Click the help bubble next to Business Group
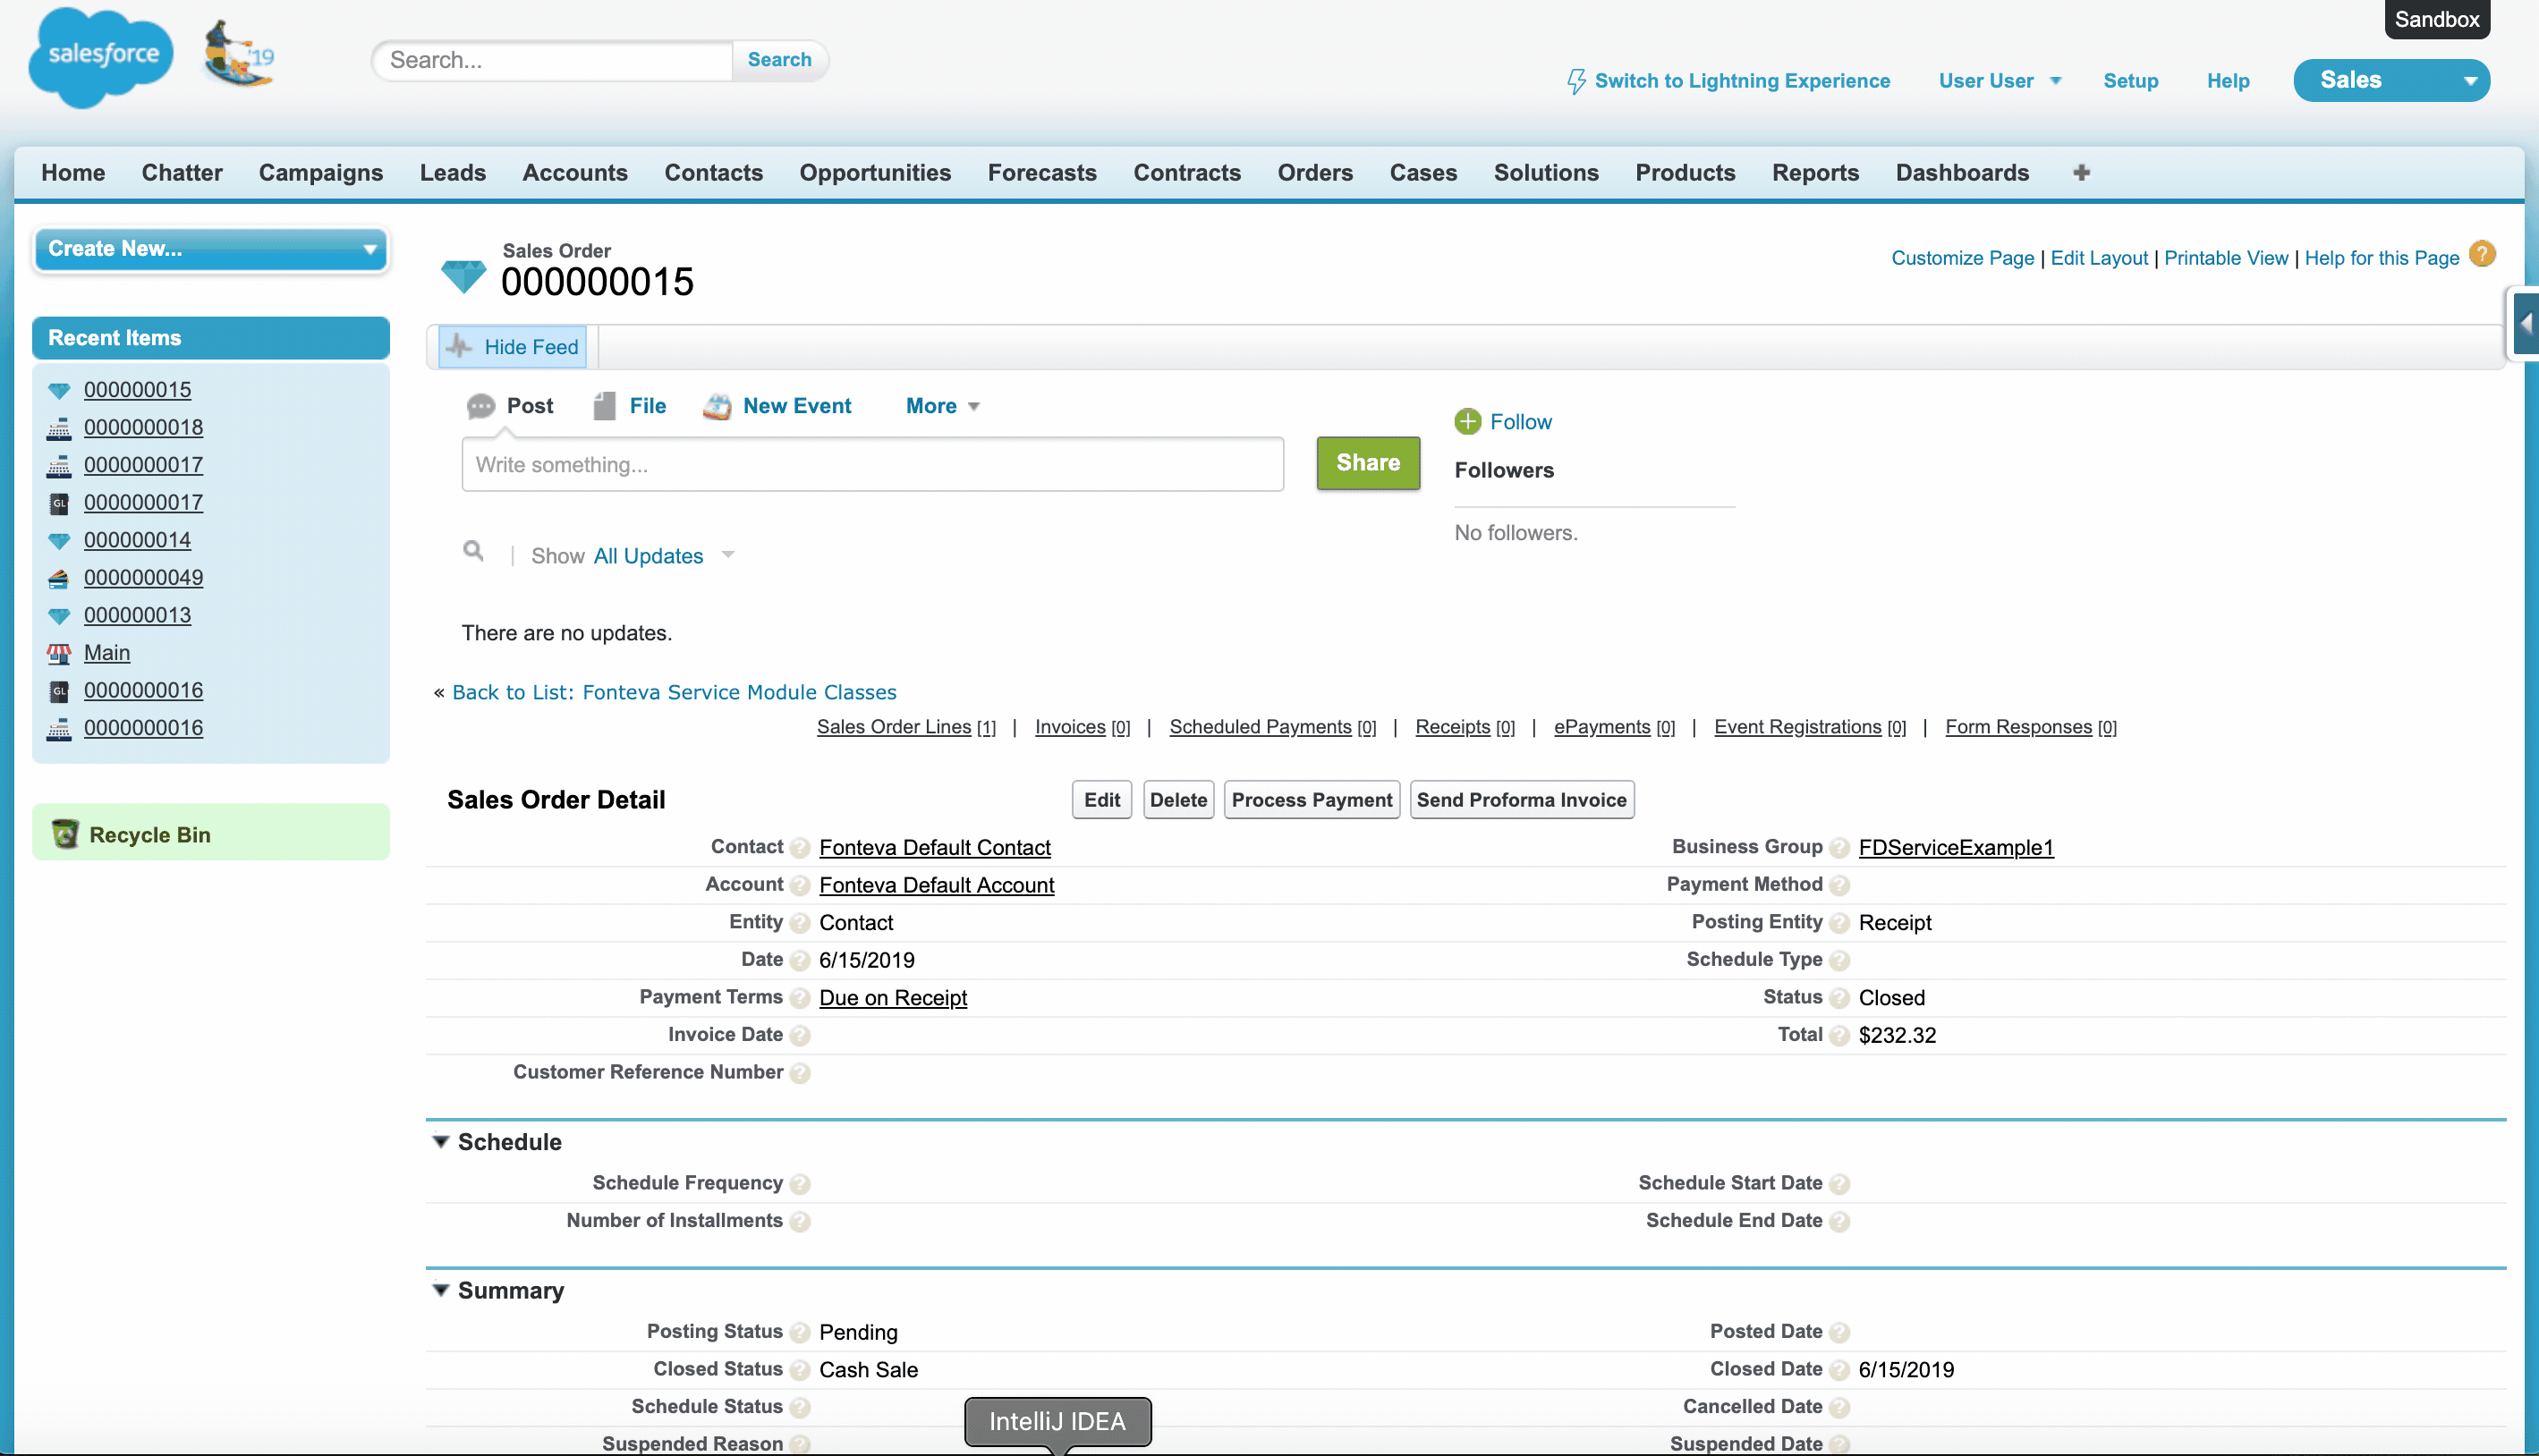2539x1456 pixels. click(1839, 848)
